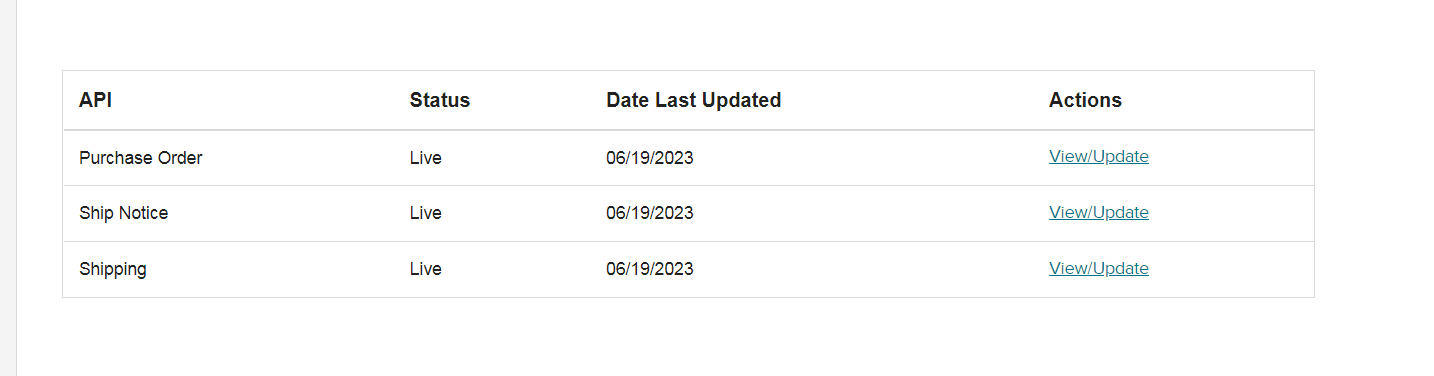This screenshot has height=376, width=1434.
Task: Select the Date Last Updated header
Action: coord(693,100)
